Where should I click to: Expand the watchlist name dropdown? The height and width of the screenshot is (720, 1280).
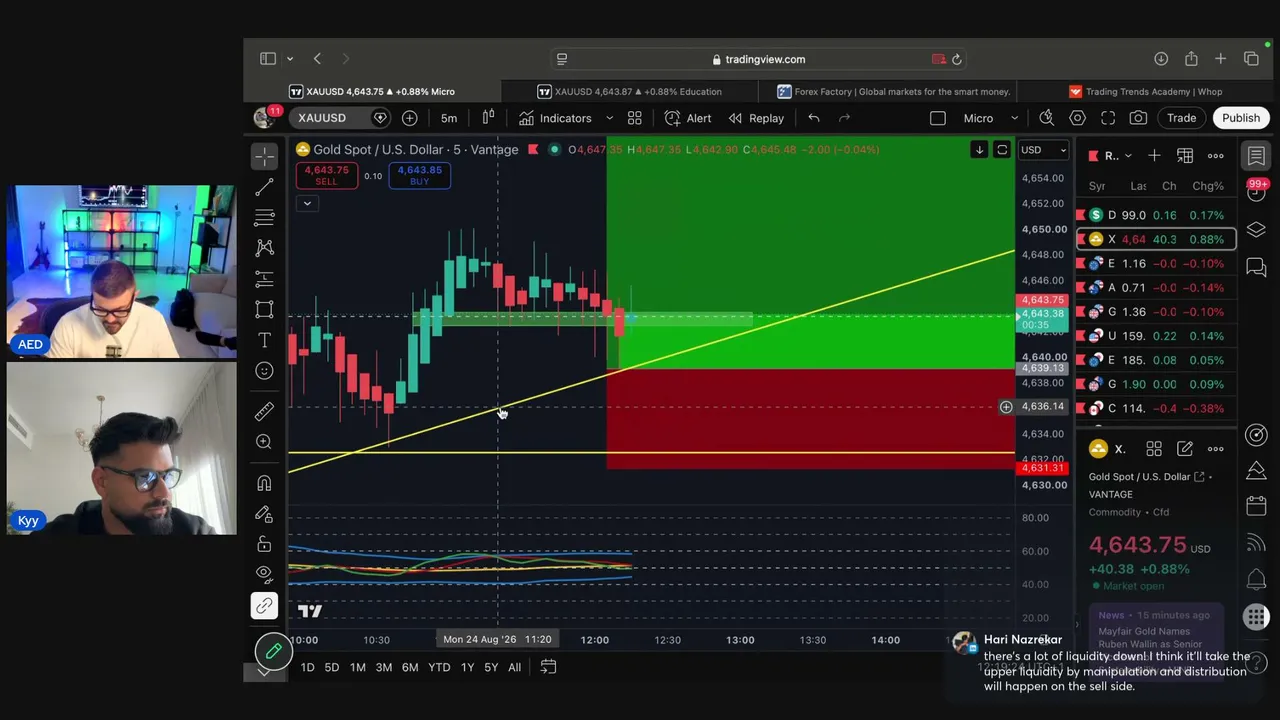[x=1117, y=156]
